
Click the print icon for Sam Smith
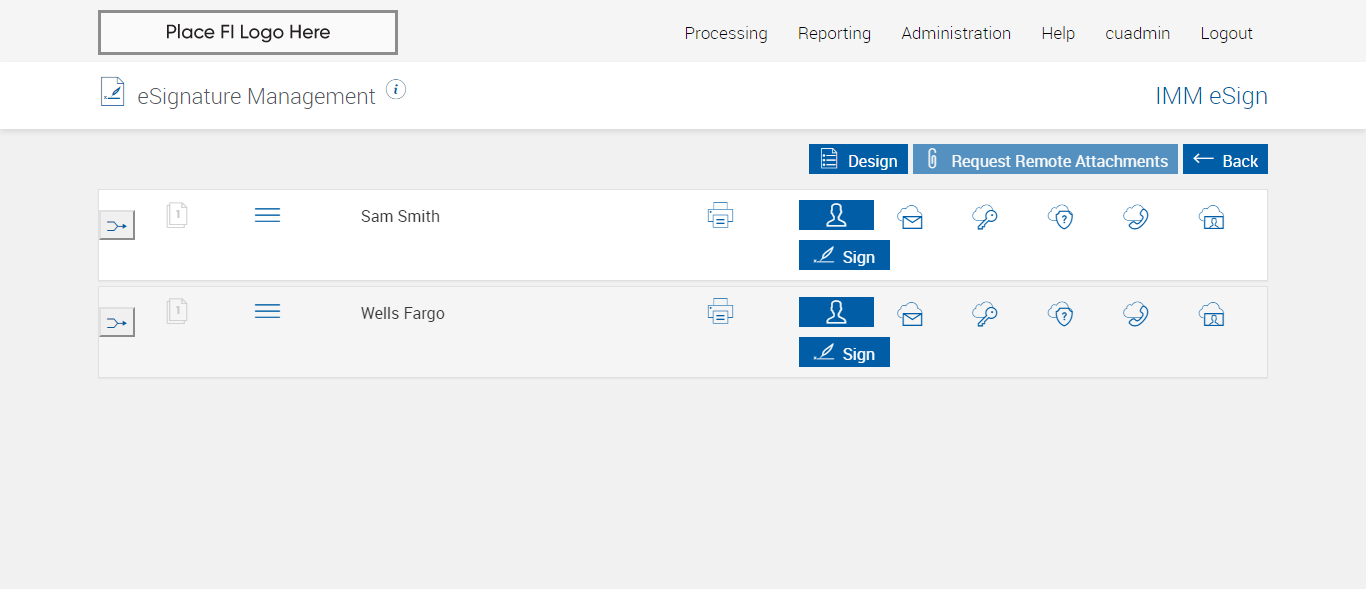click(x=720, y=215)
